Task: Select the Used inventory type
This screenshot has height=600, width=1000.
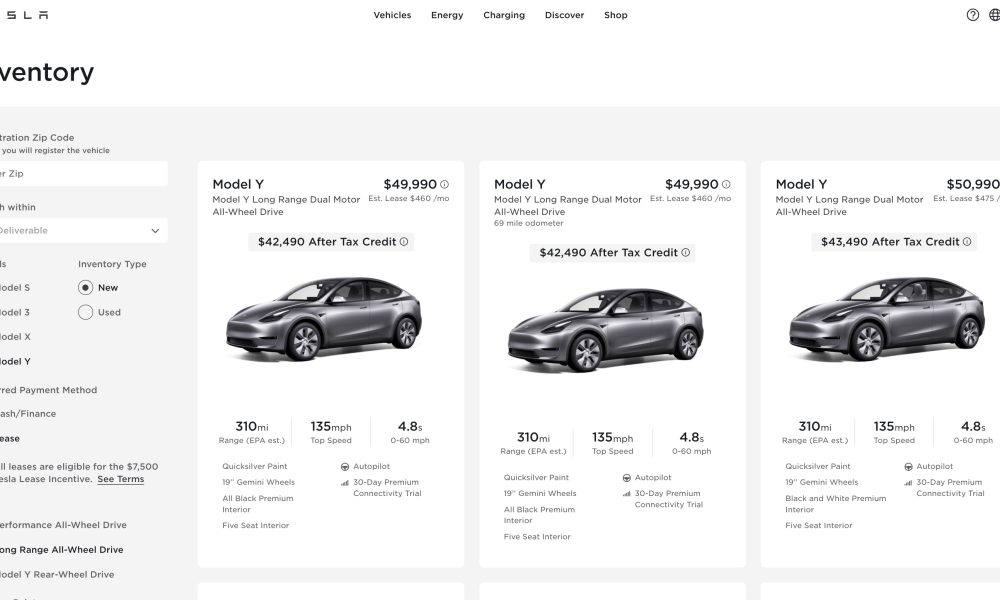Action: click(x=85, y=312)
